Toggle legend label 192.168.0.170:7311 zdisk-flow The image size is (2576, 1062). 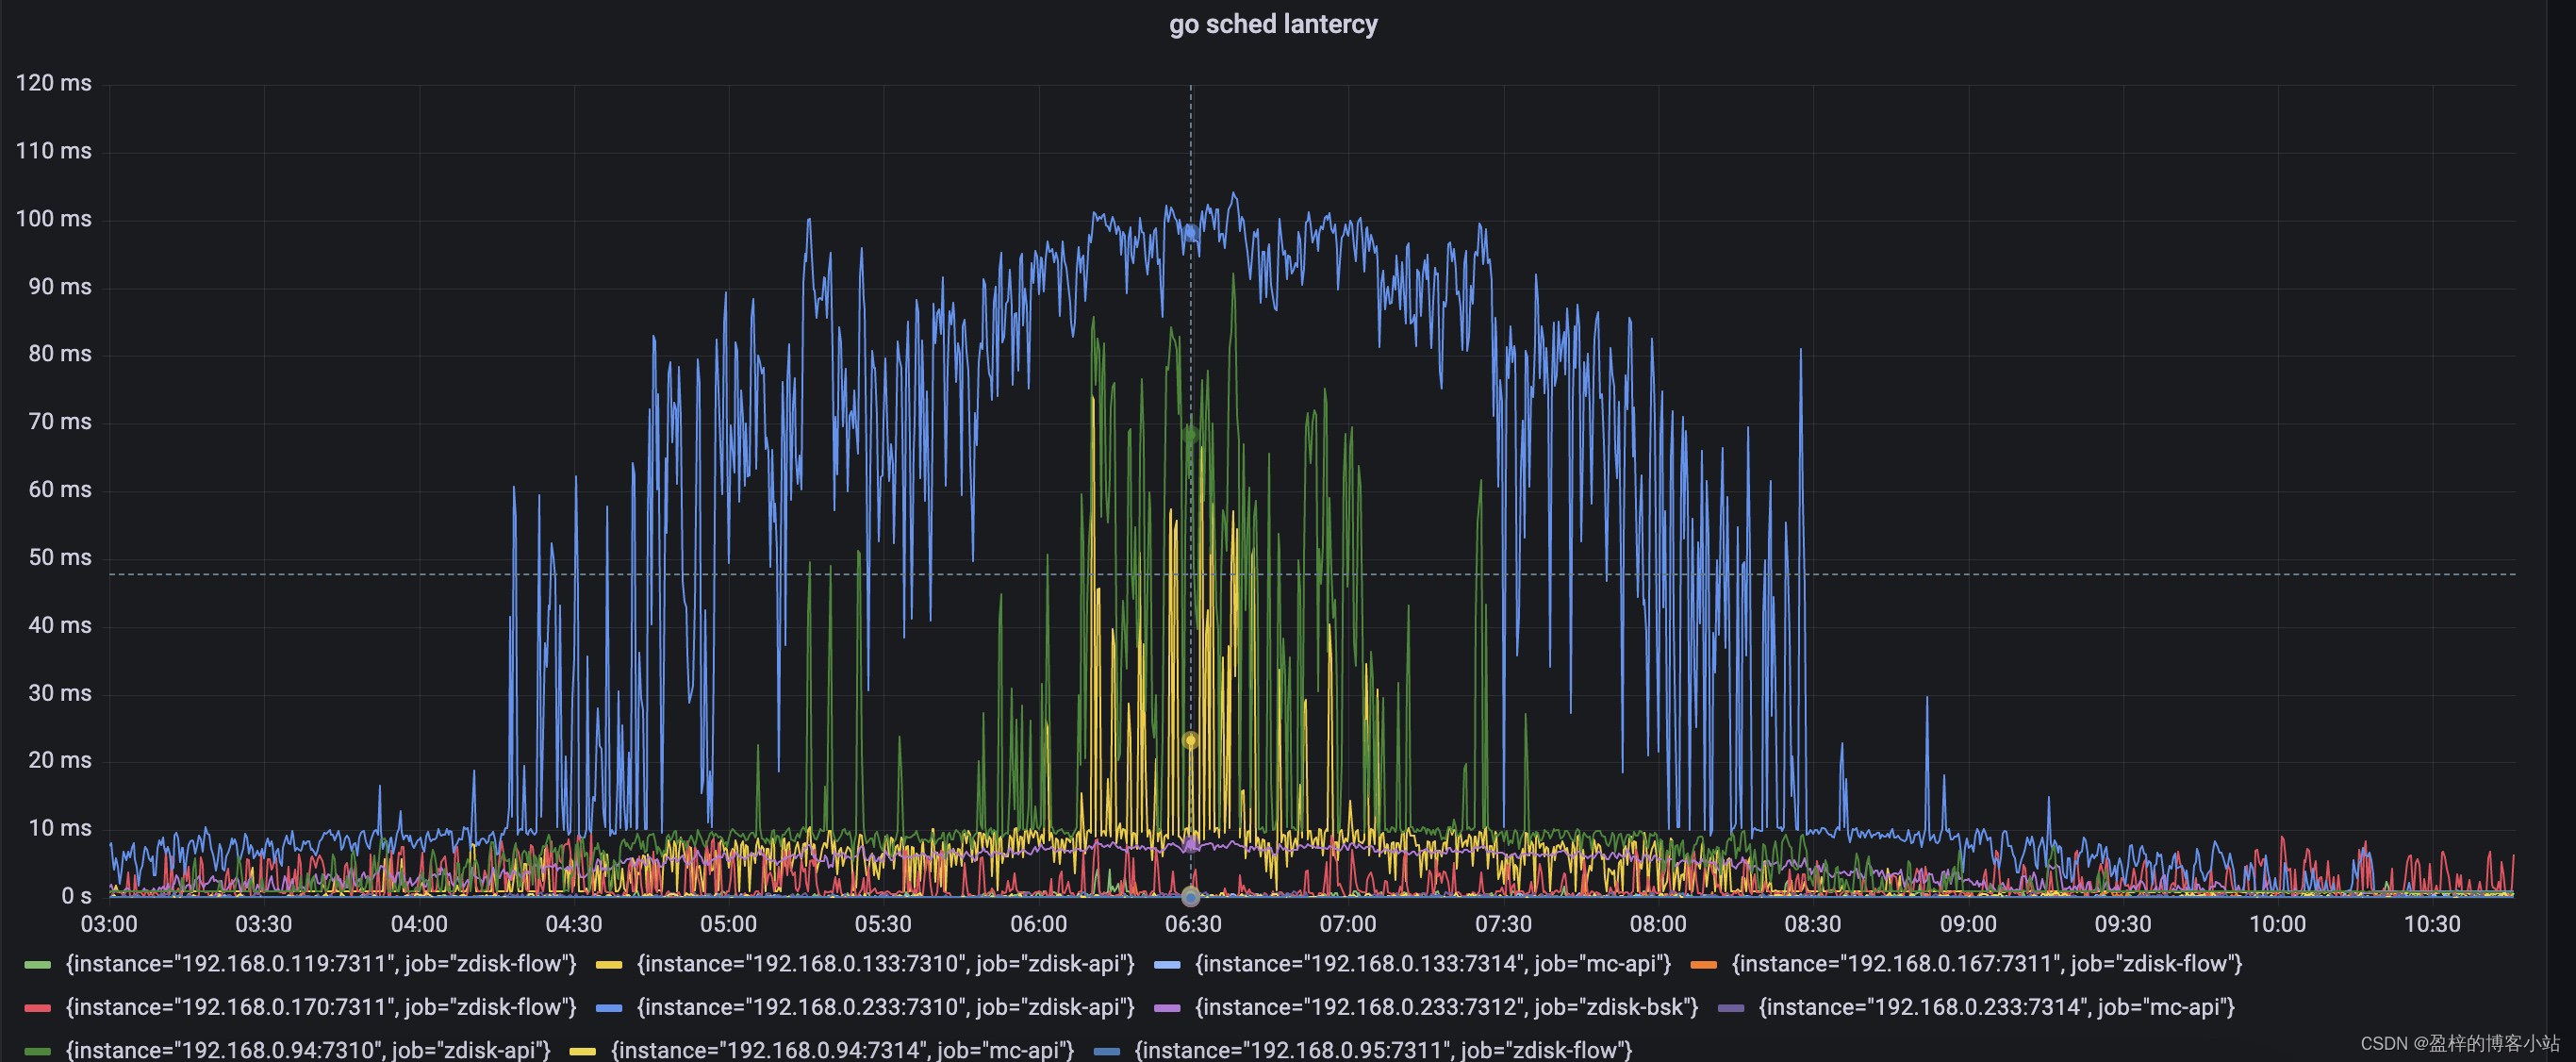pyautogui.click(x=321, y=1007)
